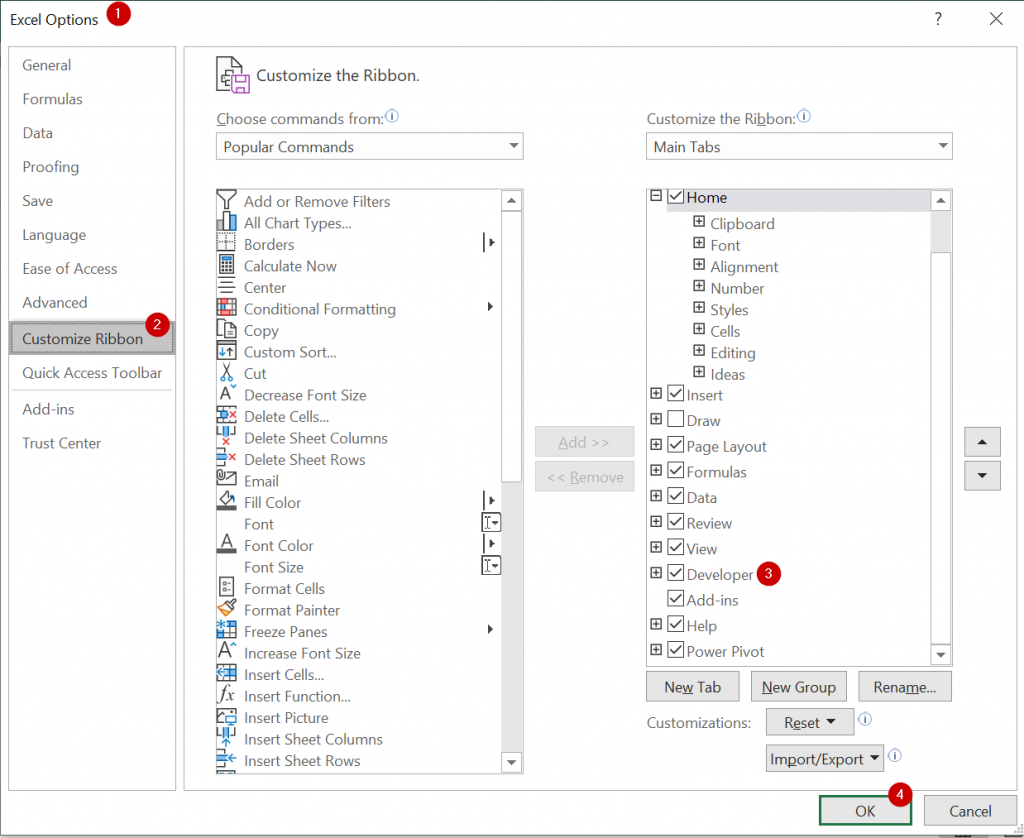Toggle the Formulas tab checkbox
Image resolution: width=1024 pixels, height=838 pixels.
(x=676, y=471)
